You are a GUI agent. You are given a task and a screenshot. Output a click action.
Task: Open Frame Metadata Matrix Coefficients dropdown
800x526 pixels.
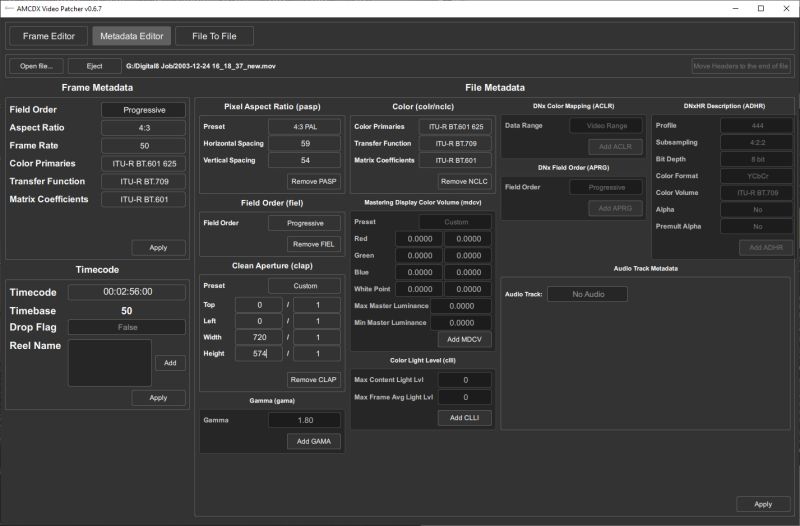point(144,199)
